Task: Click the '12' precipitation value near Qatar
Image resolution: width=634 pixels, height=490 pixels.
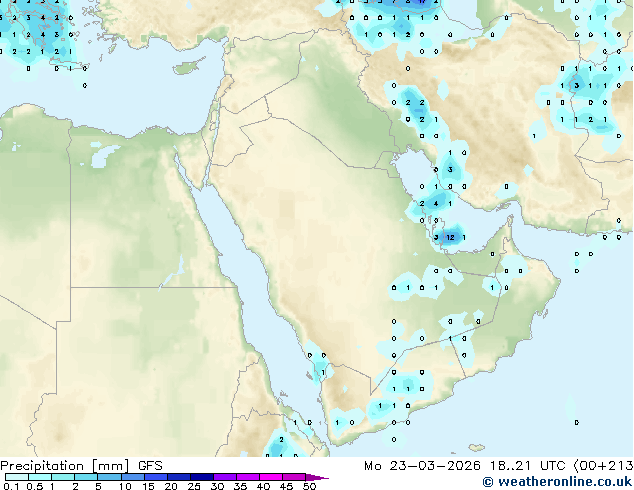Action: pyautogui.click(x=450, y=237)
